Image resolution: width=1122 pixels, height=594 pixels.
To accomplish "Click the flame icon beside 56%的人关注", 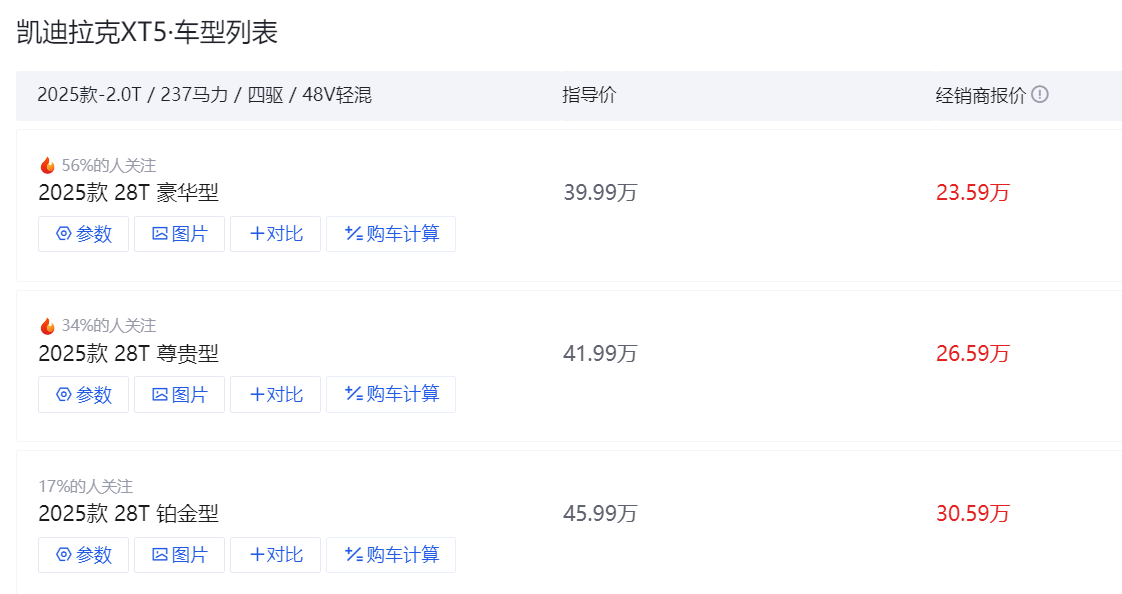I will click(47, 166).
